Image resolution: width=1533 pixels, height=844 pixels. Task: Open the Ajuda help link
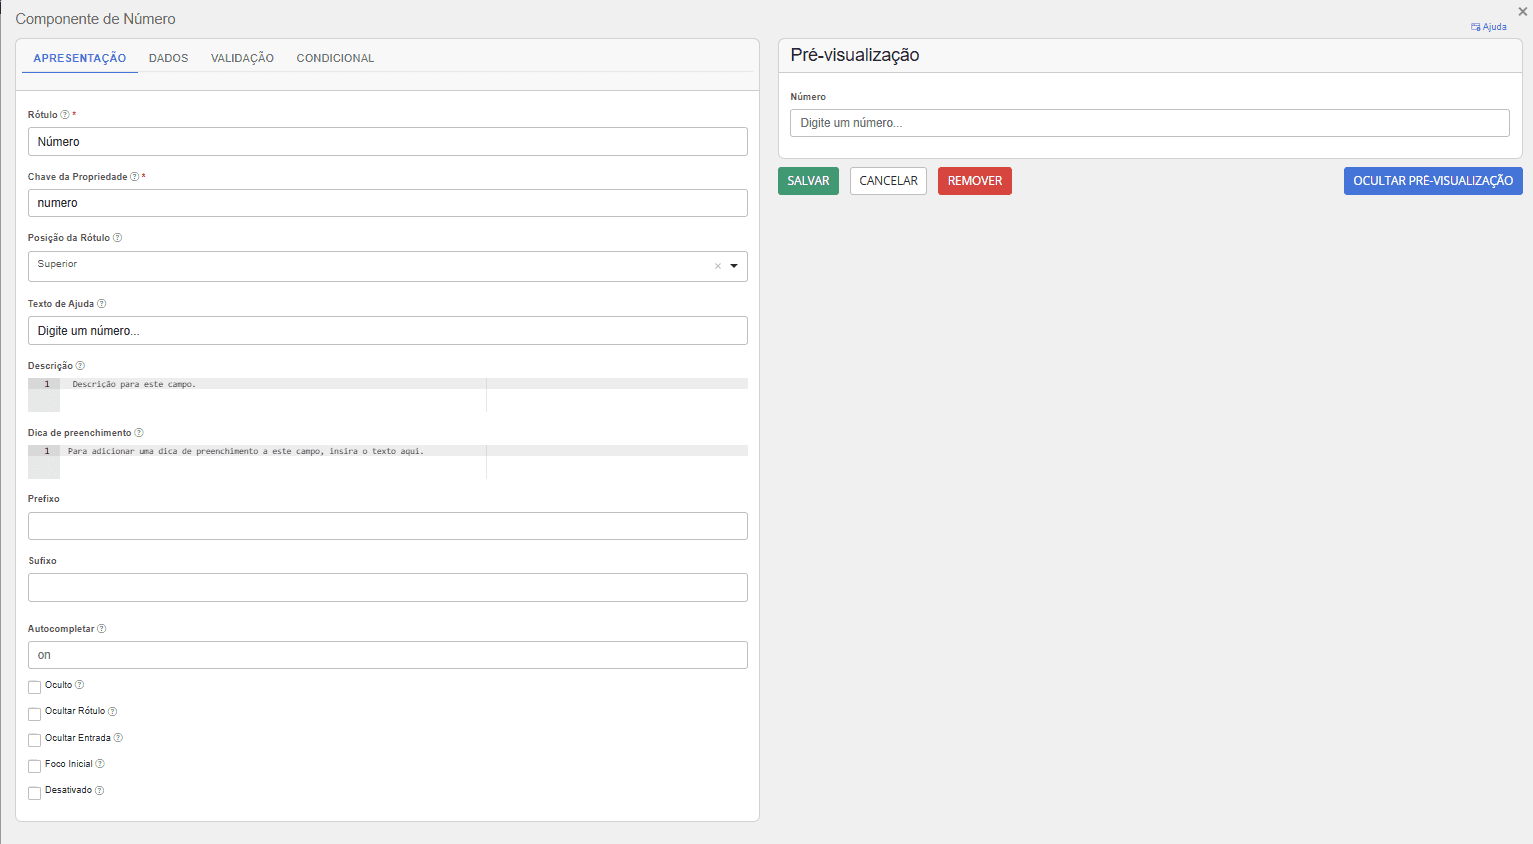(1489, 27)
